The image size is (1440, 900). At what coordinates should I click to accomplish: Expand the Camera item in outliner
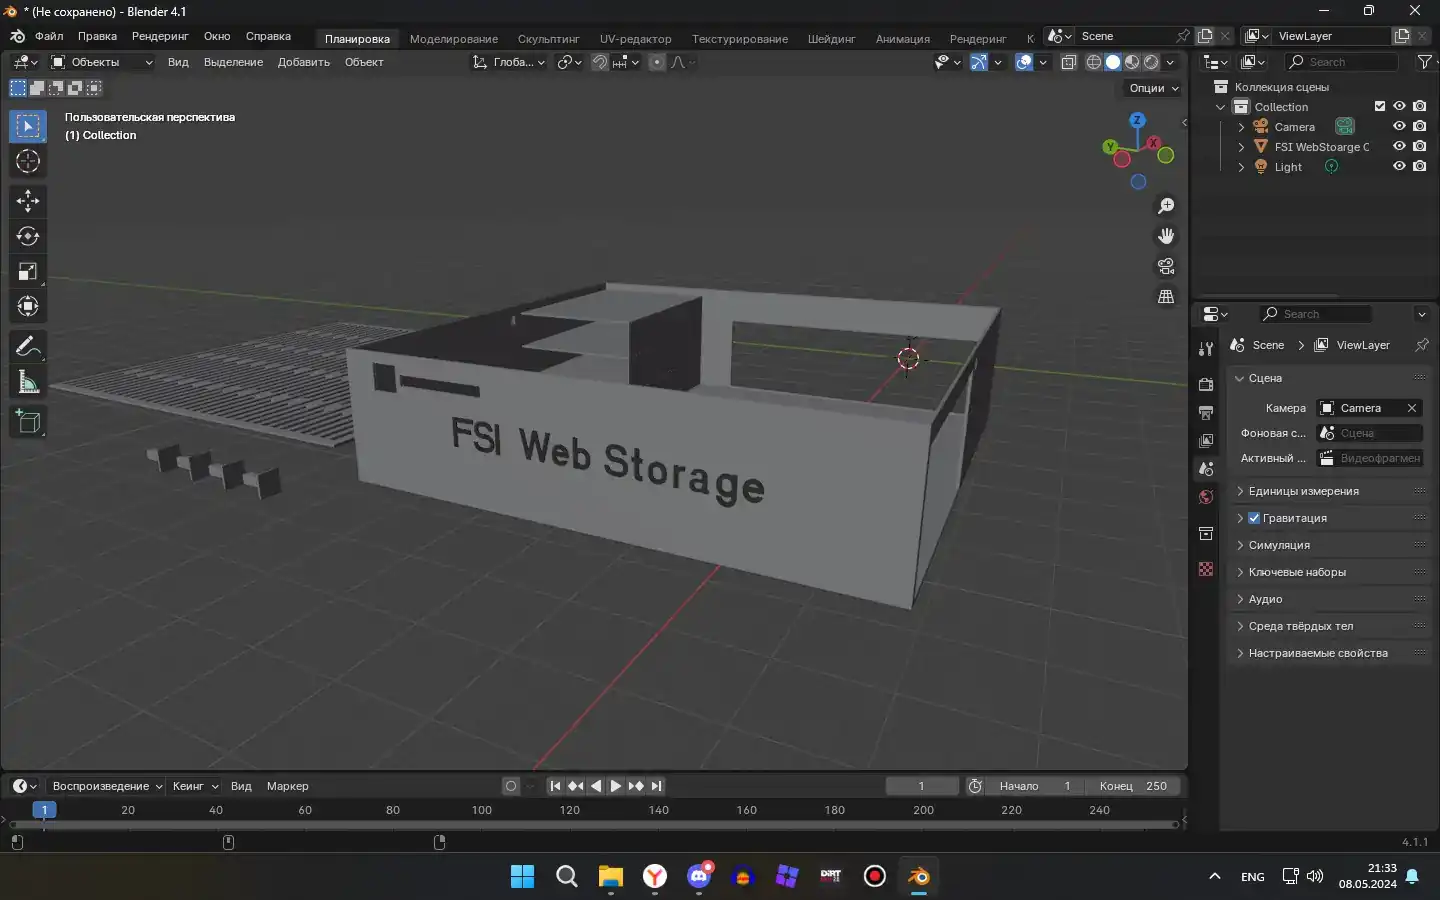[1241, 127]
